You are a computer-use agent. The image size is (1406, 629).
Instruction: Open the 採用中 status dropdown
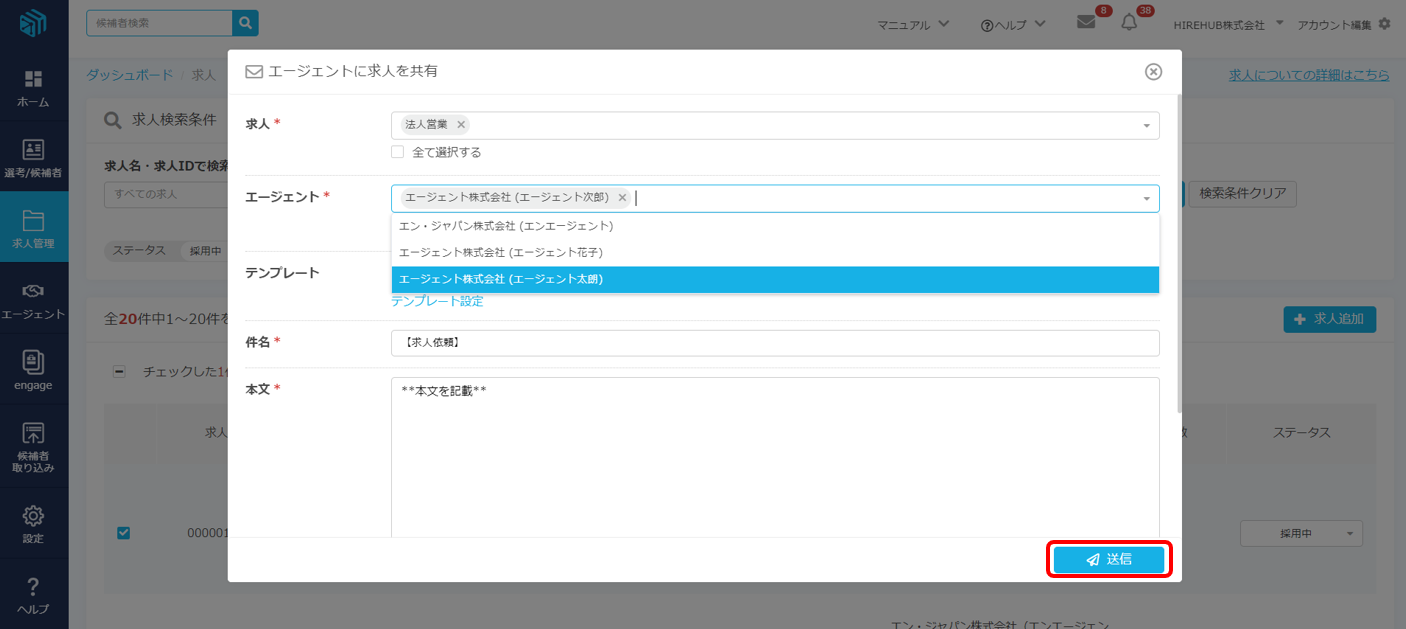click(x=1301, y=534)
